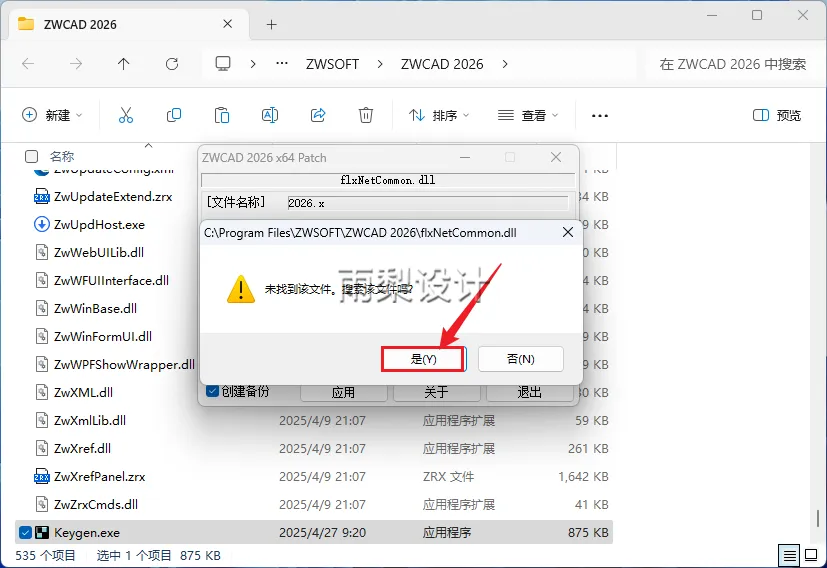Click the This PC monitor icon
Image resolution: width=827 pixels, height=568 pixels.
(x=223, y=64)
